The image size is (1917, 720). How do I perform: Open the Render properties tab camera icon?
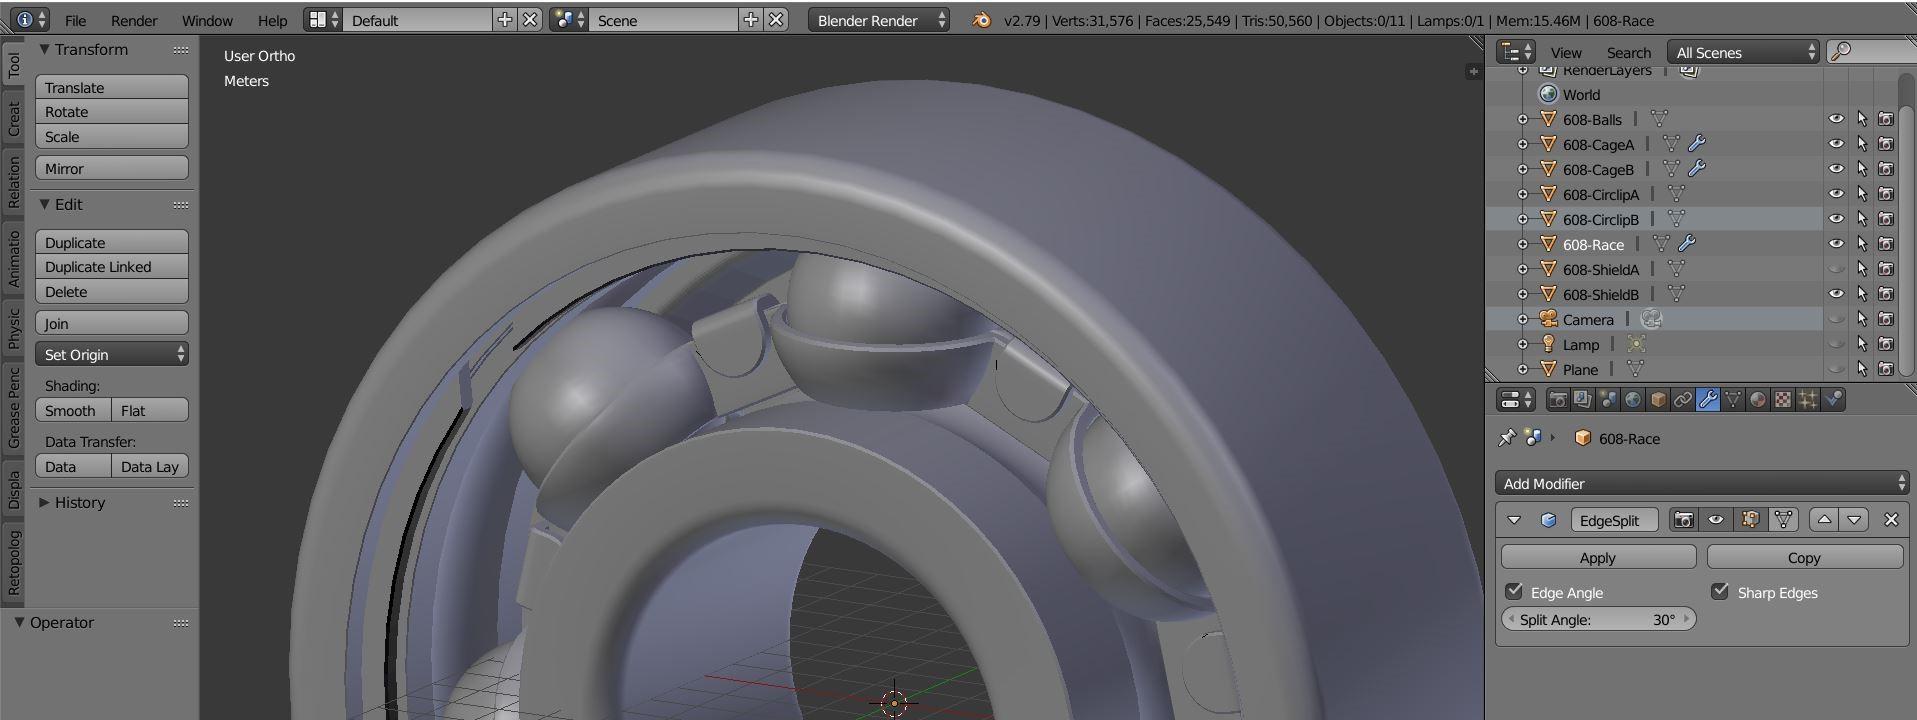tap(1557, 400)
